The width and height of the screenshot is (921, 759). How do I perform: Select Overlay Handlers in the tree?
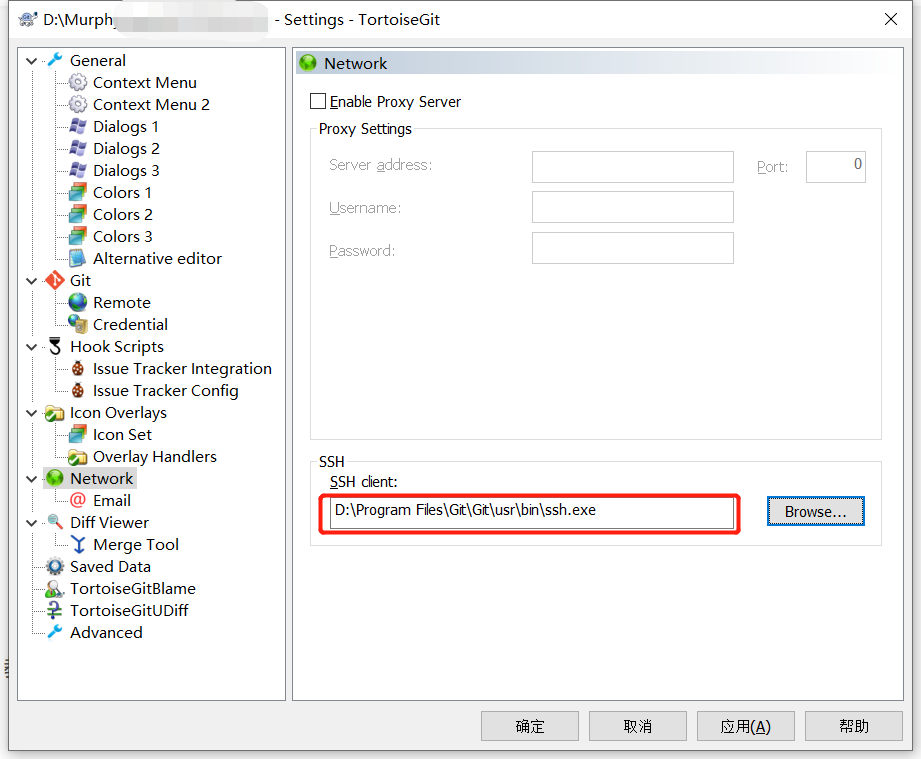(x=154, y=456)
